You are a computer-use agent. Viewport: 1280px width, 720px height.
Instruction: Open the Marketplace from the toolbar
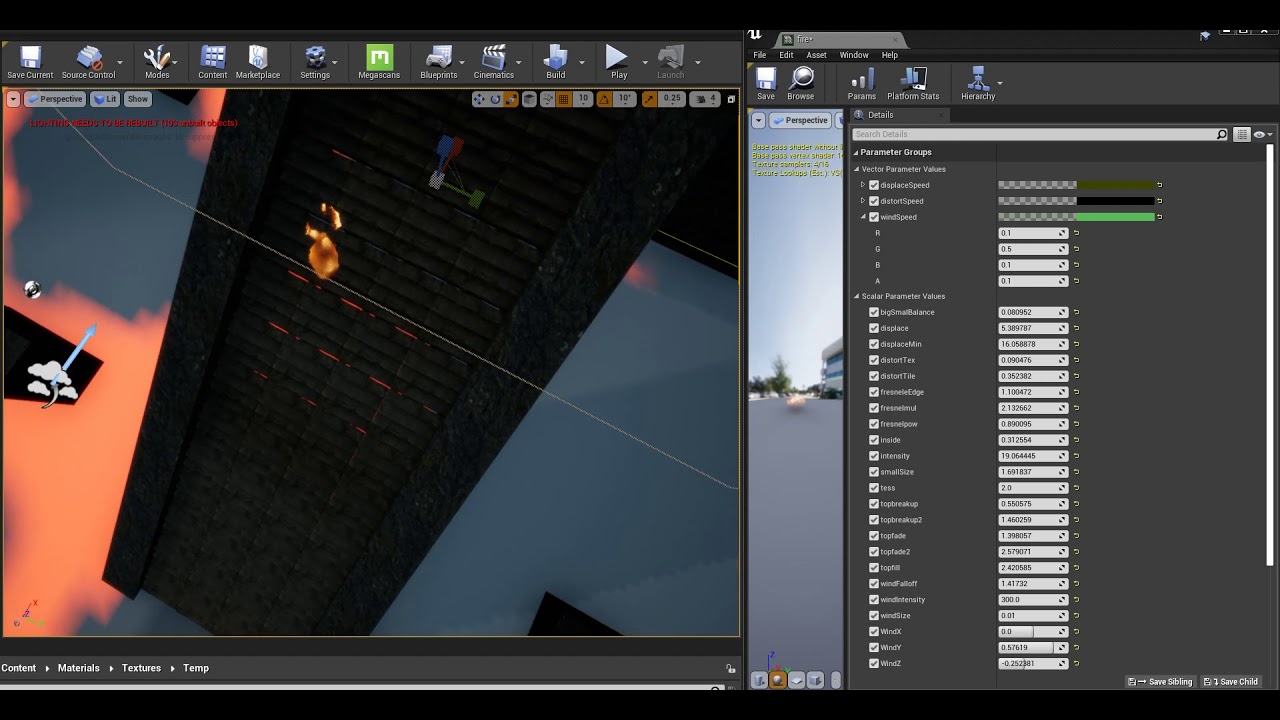pyautogui.click(x=258, y=62)
